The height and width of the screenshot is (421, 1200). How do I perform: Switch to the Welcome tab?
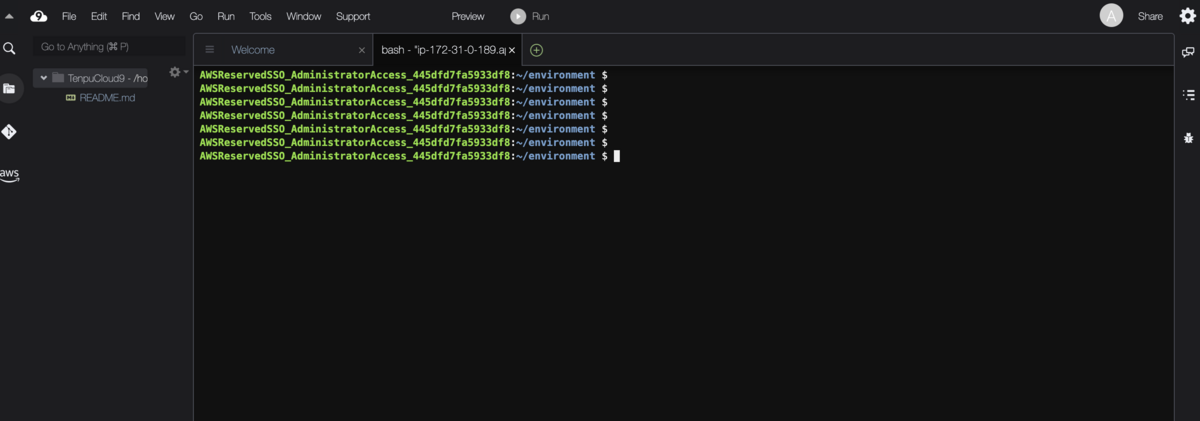click(253, 50)
